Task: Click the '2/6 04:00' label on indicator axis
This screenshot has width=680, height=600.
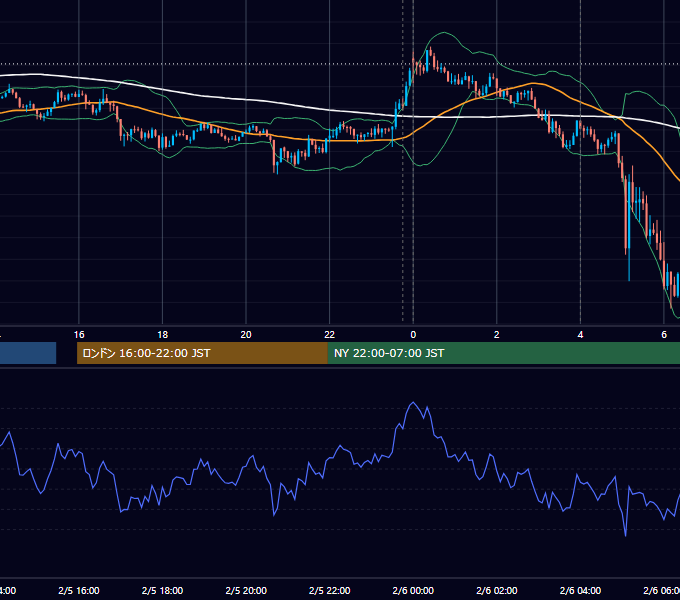Action: coord(580,590)
